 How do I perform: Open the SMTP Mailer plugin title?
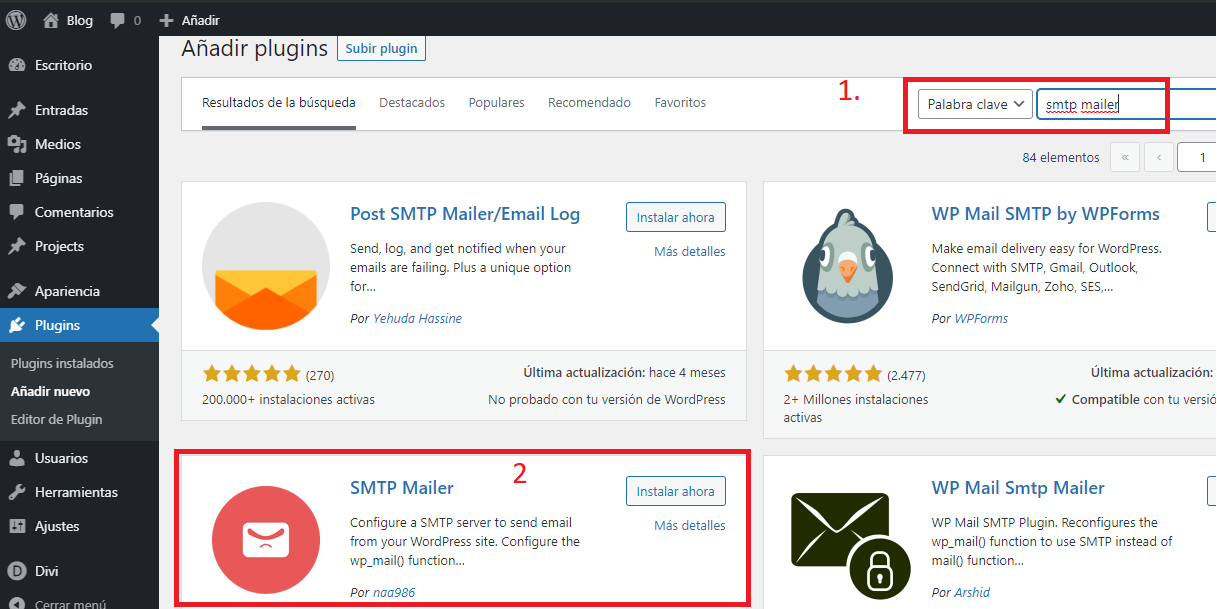tap(402, 488)
